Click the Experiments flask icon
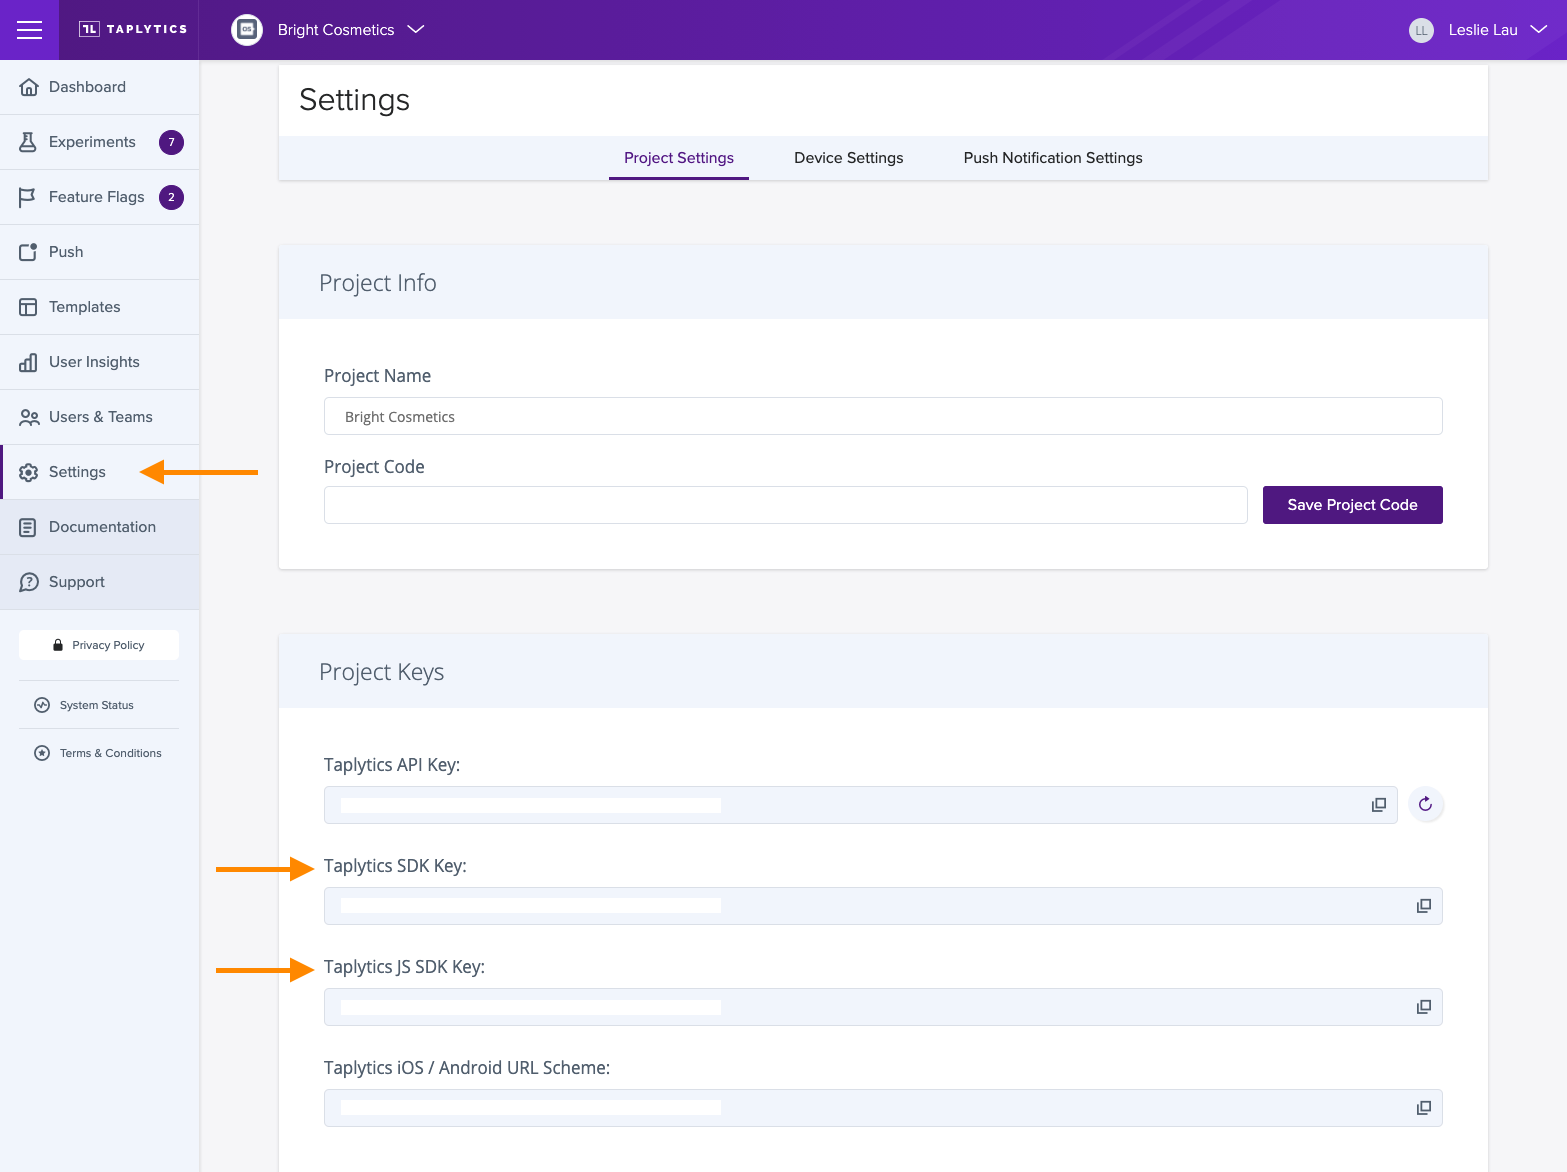Screen dimensions: 1567x1172 point(28,142)
